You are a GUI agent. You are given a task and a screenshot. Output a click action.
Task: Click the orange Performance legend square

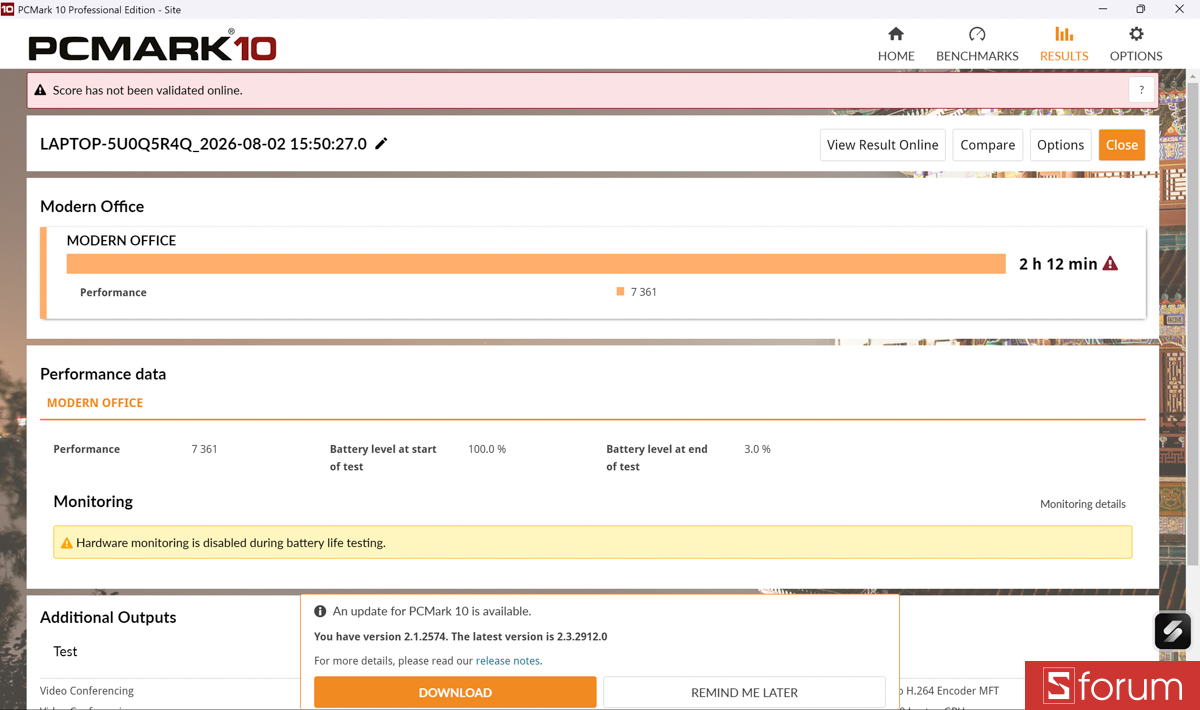620,292
